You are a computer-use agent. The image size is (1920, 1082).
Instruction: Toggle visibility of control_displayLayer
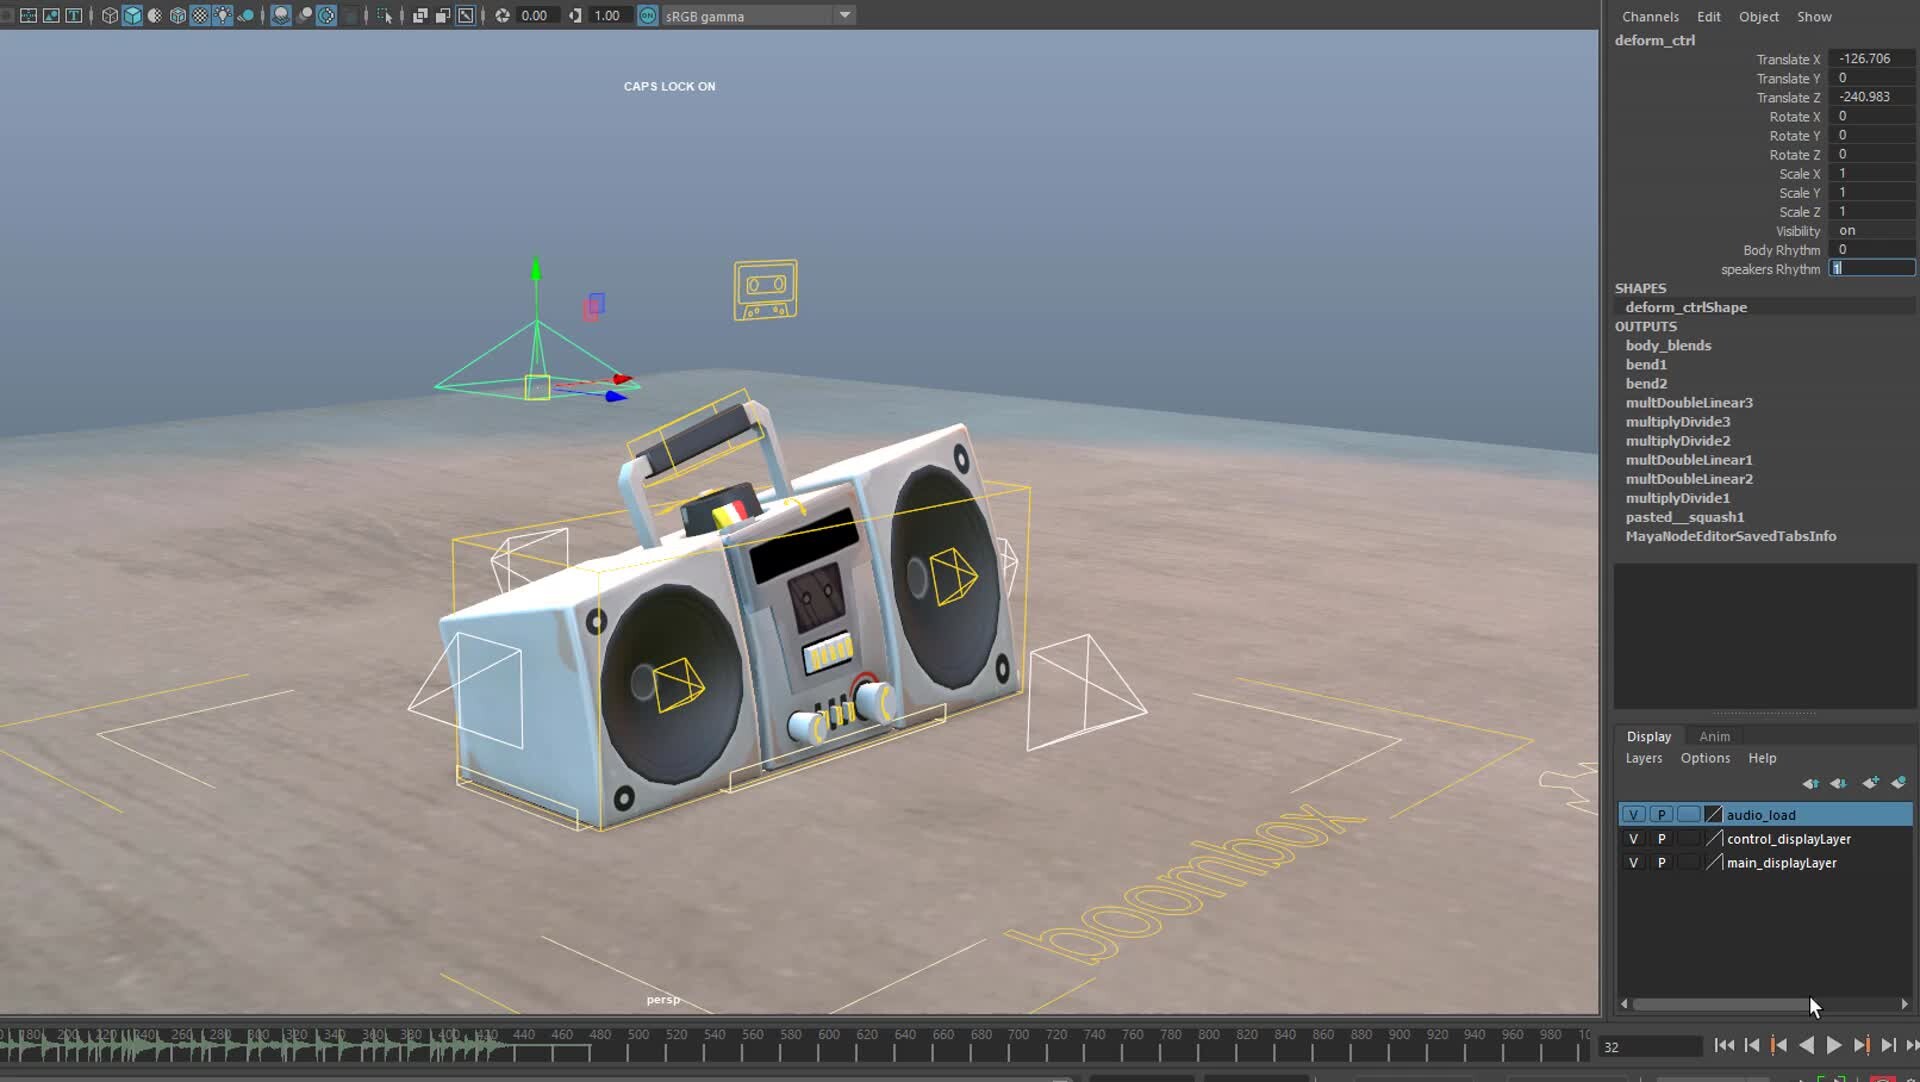click(1633, 838)
